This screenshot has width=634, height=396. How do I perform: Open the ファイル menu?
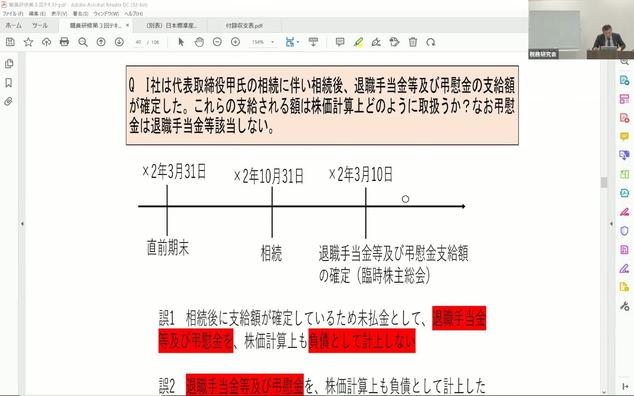coord(13,14)
